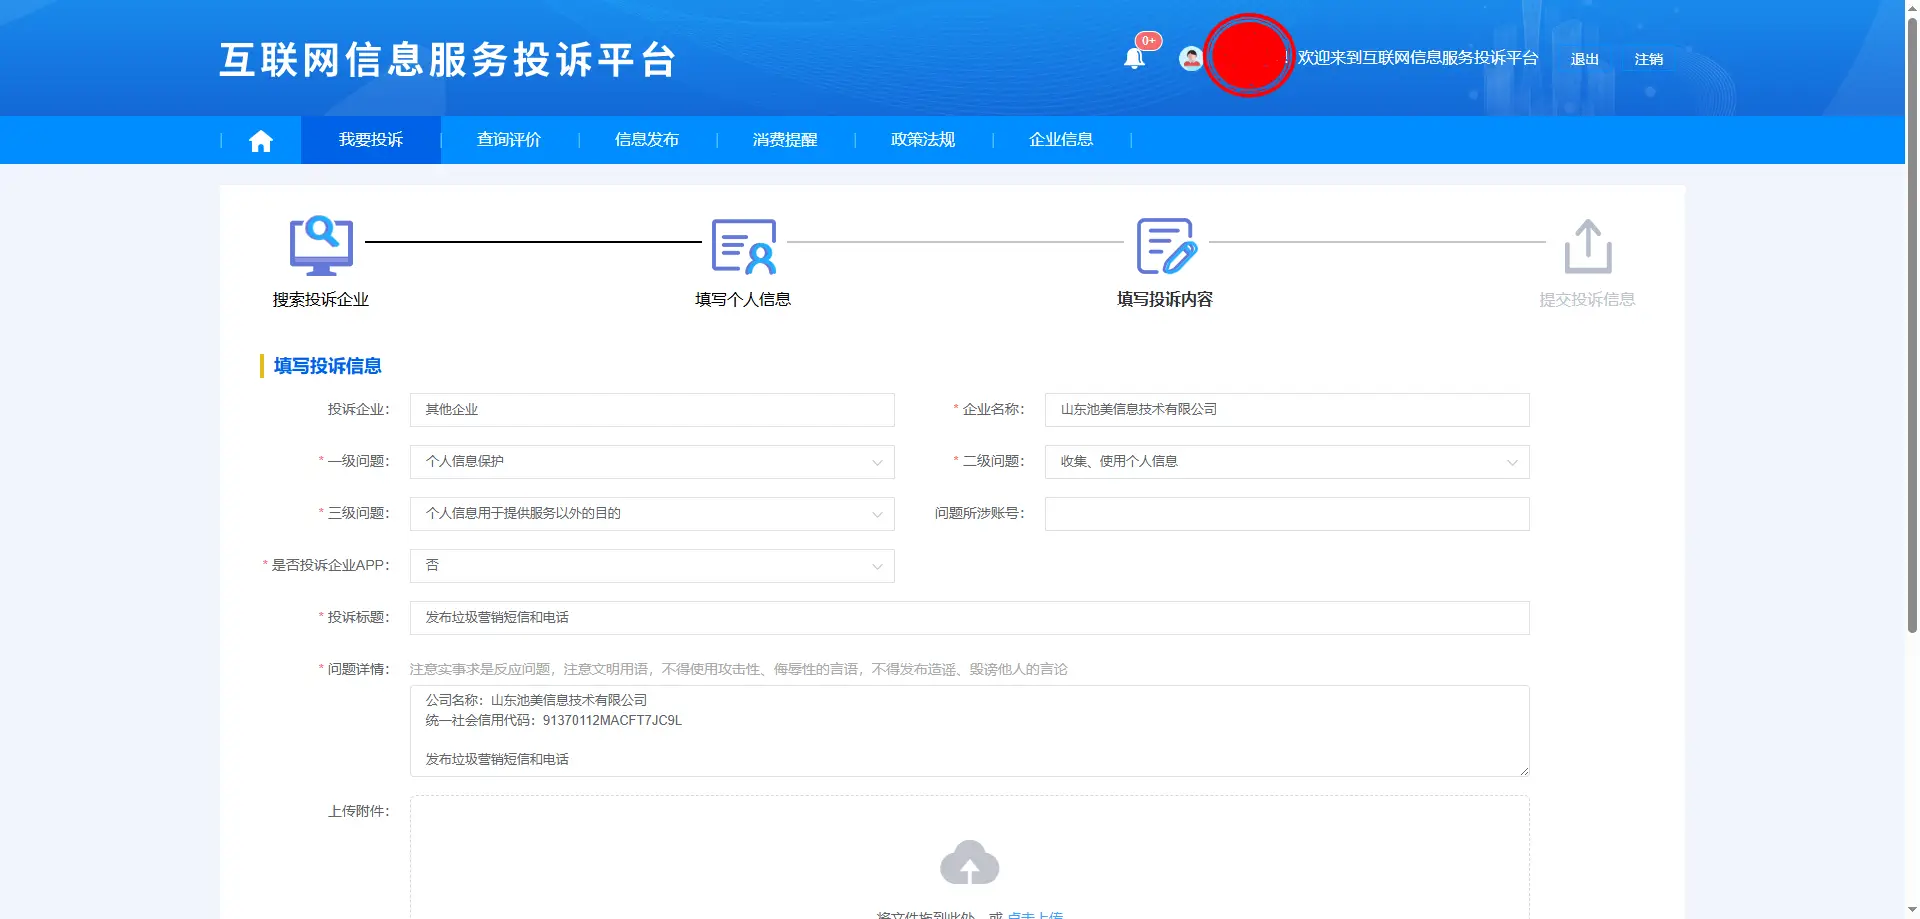
Task: Click the notification bell icon
Action: (1134, 59)
